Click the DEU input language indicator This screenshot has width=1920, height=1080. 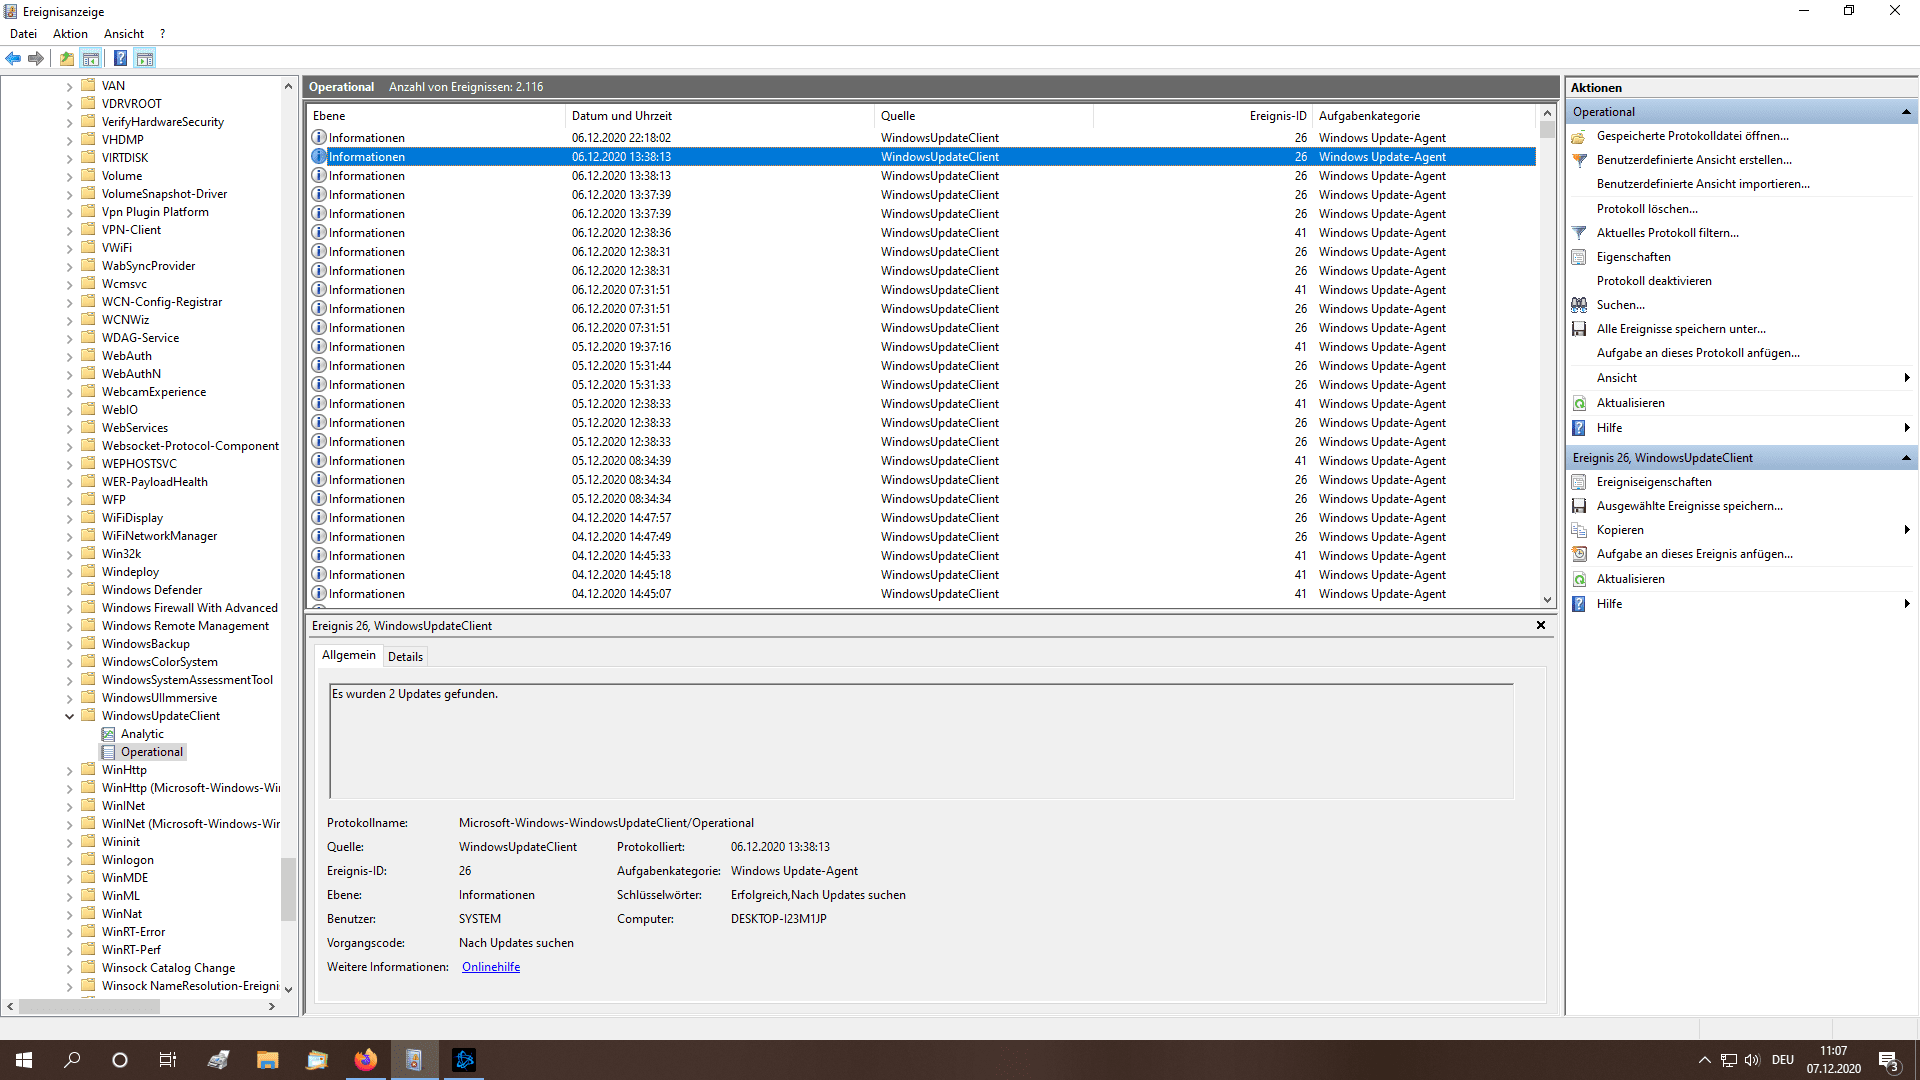click(x=1783, y=1060)
